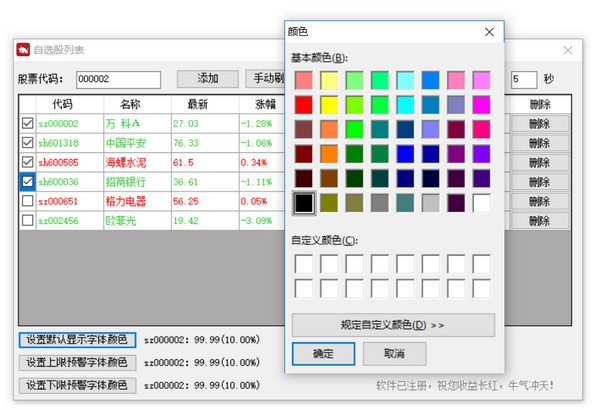Expand 规定自定义颜色 custom color panel
Image resolution: width=600 pixels, height=410 pixels.
tap(393, 325)
